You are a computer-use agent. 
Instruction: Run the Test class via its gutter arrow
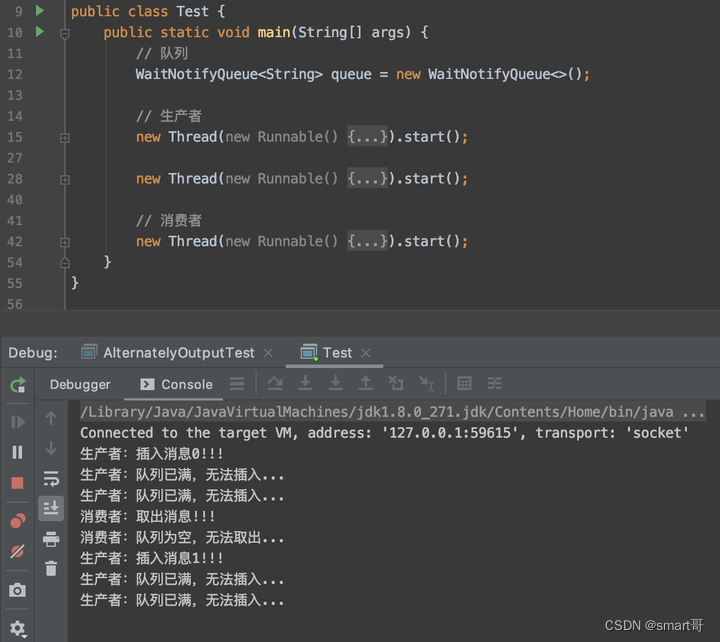tap(40, 11)
